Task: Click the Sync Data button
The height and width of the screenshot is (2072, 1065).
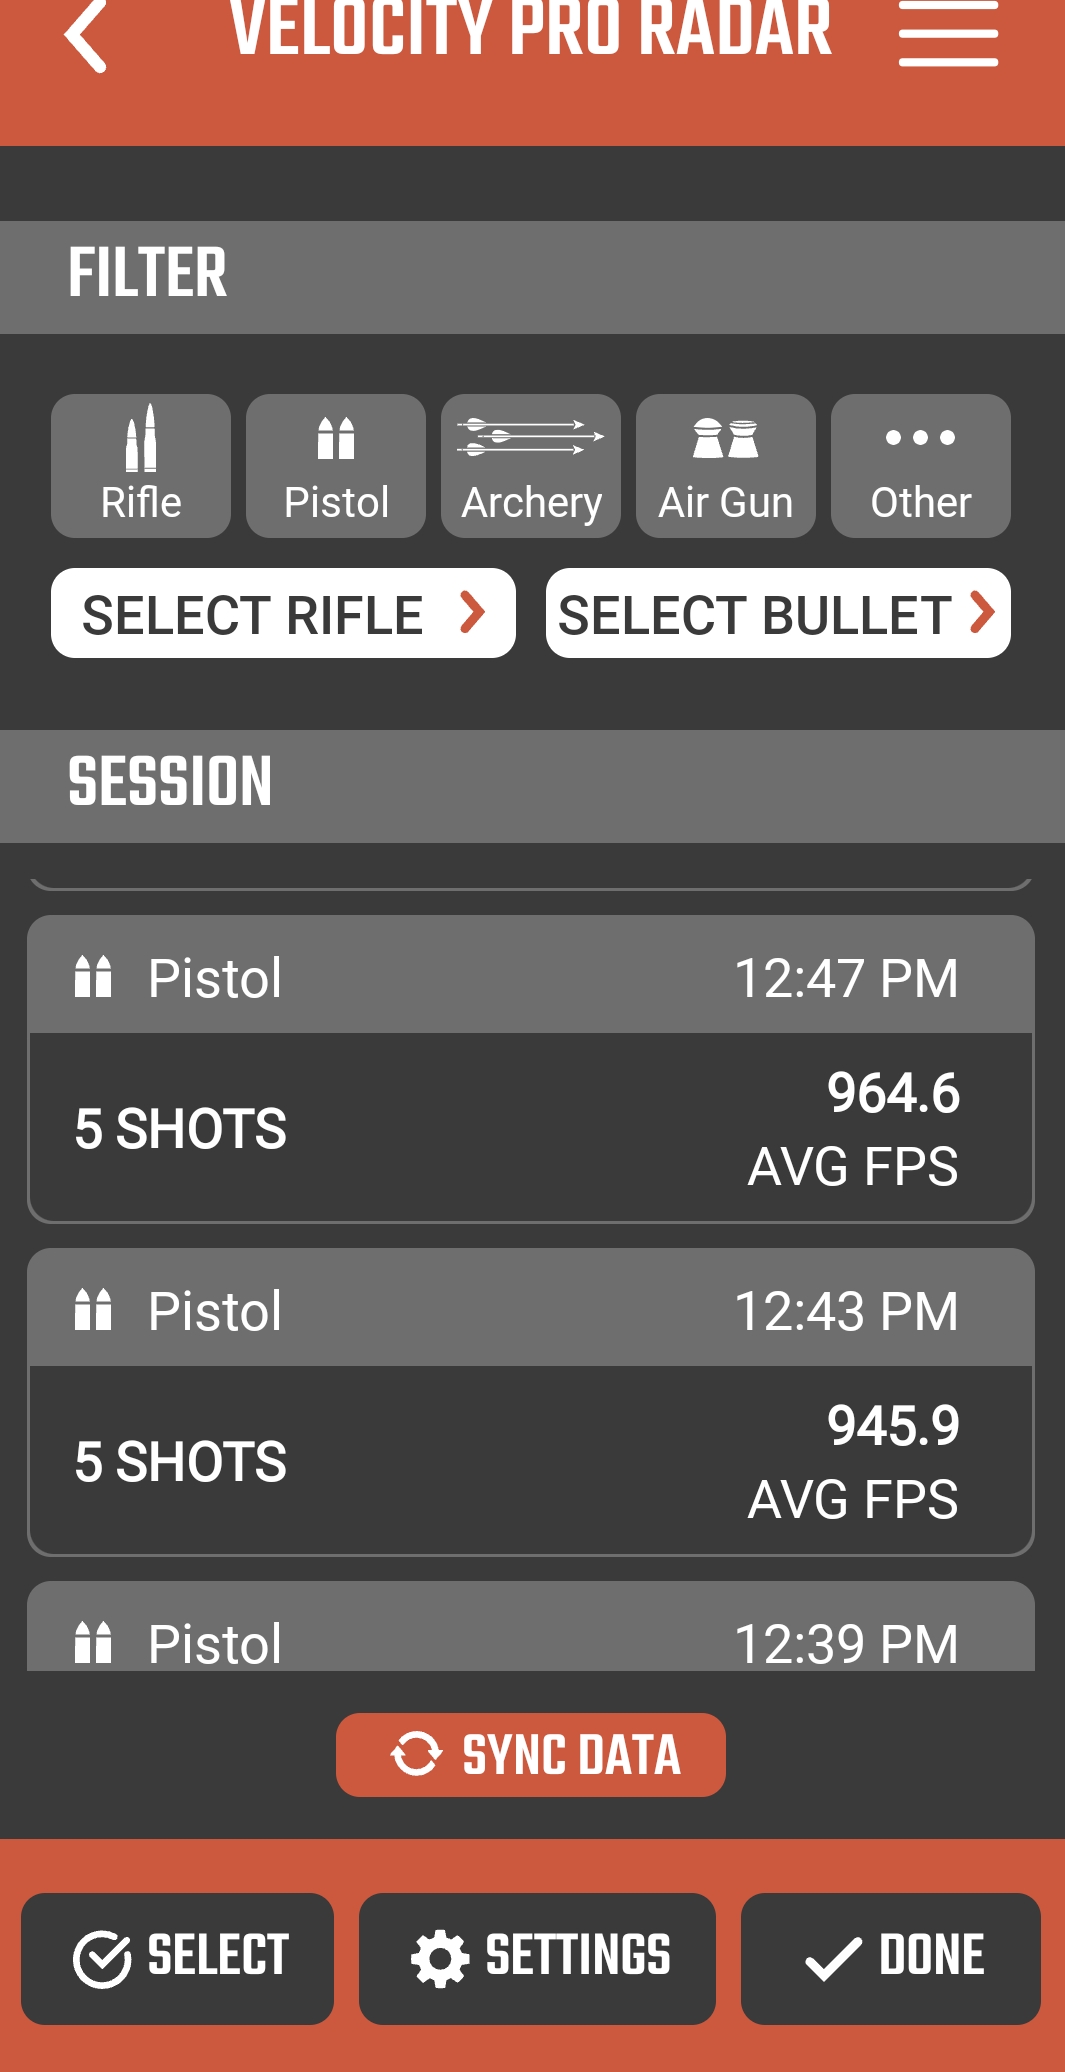Action: (531, 1755)
